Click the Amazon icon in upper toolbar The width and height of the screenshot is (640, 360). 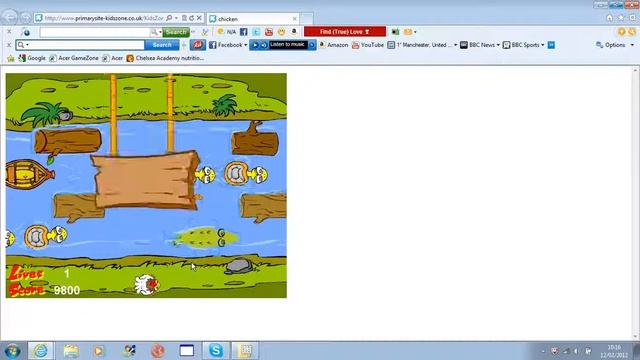pyautogui.click(x=294, y=31)
